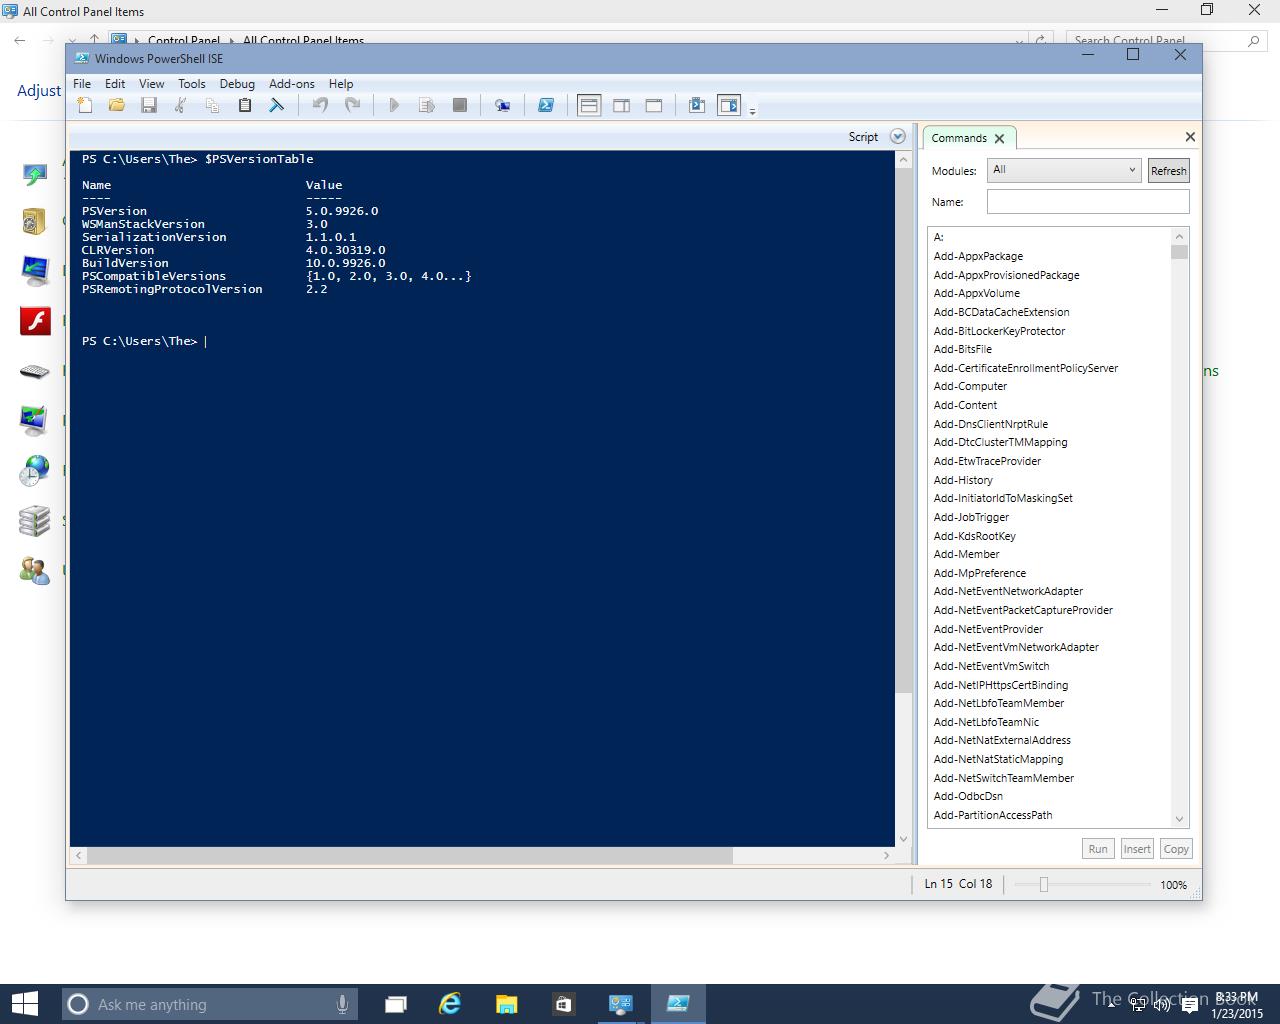Select Add-BitLockerKeyProtector in the list
The width and height of the screenshot is (1280, 1024).
[x=999, y=331]
